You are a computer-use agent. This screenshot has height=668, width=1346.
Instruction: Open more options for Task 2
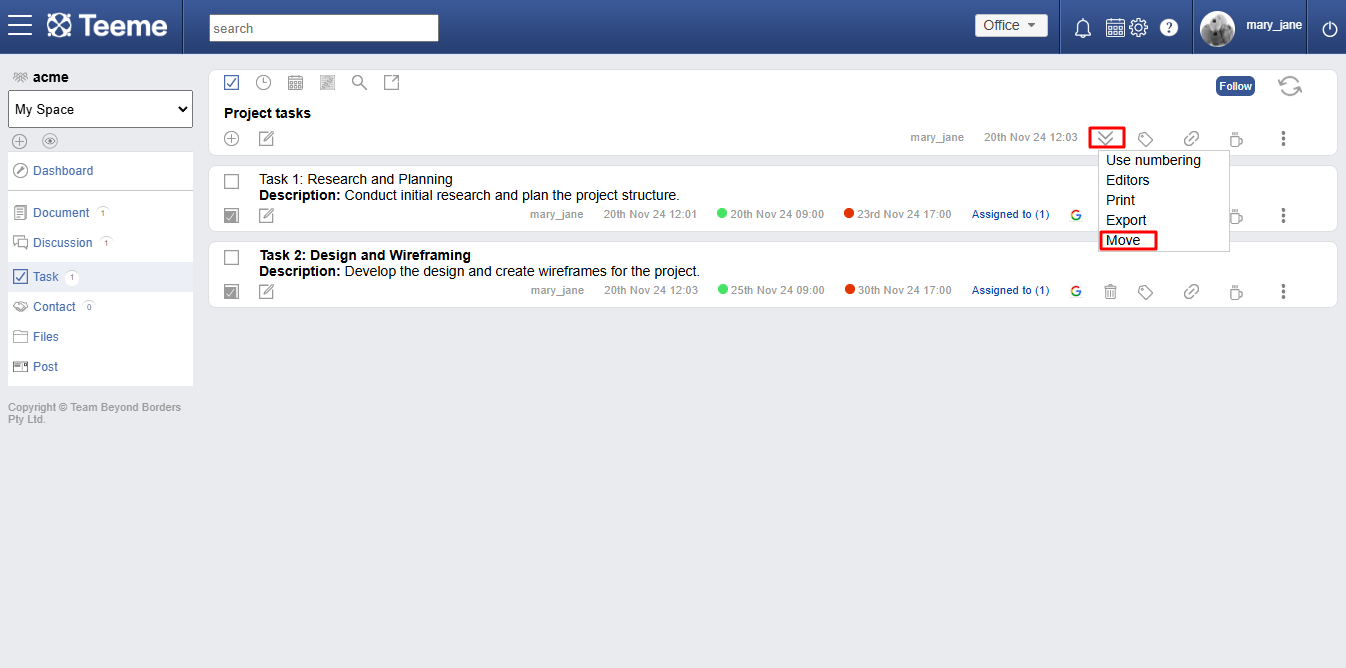click(1283, 292)
